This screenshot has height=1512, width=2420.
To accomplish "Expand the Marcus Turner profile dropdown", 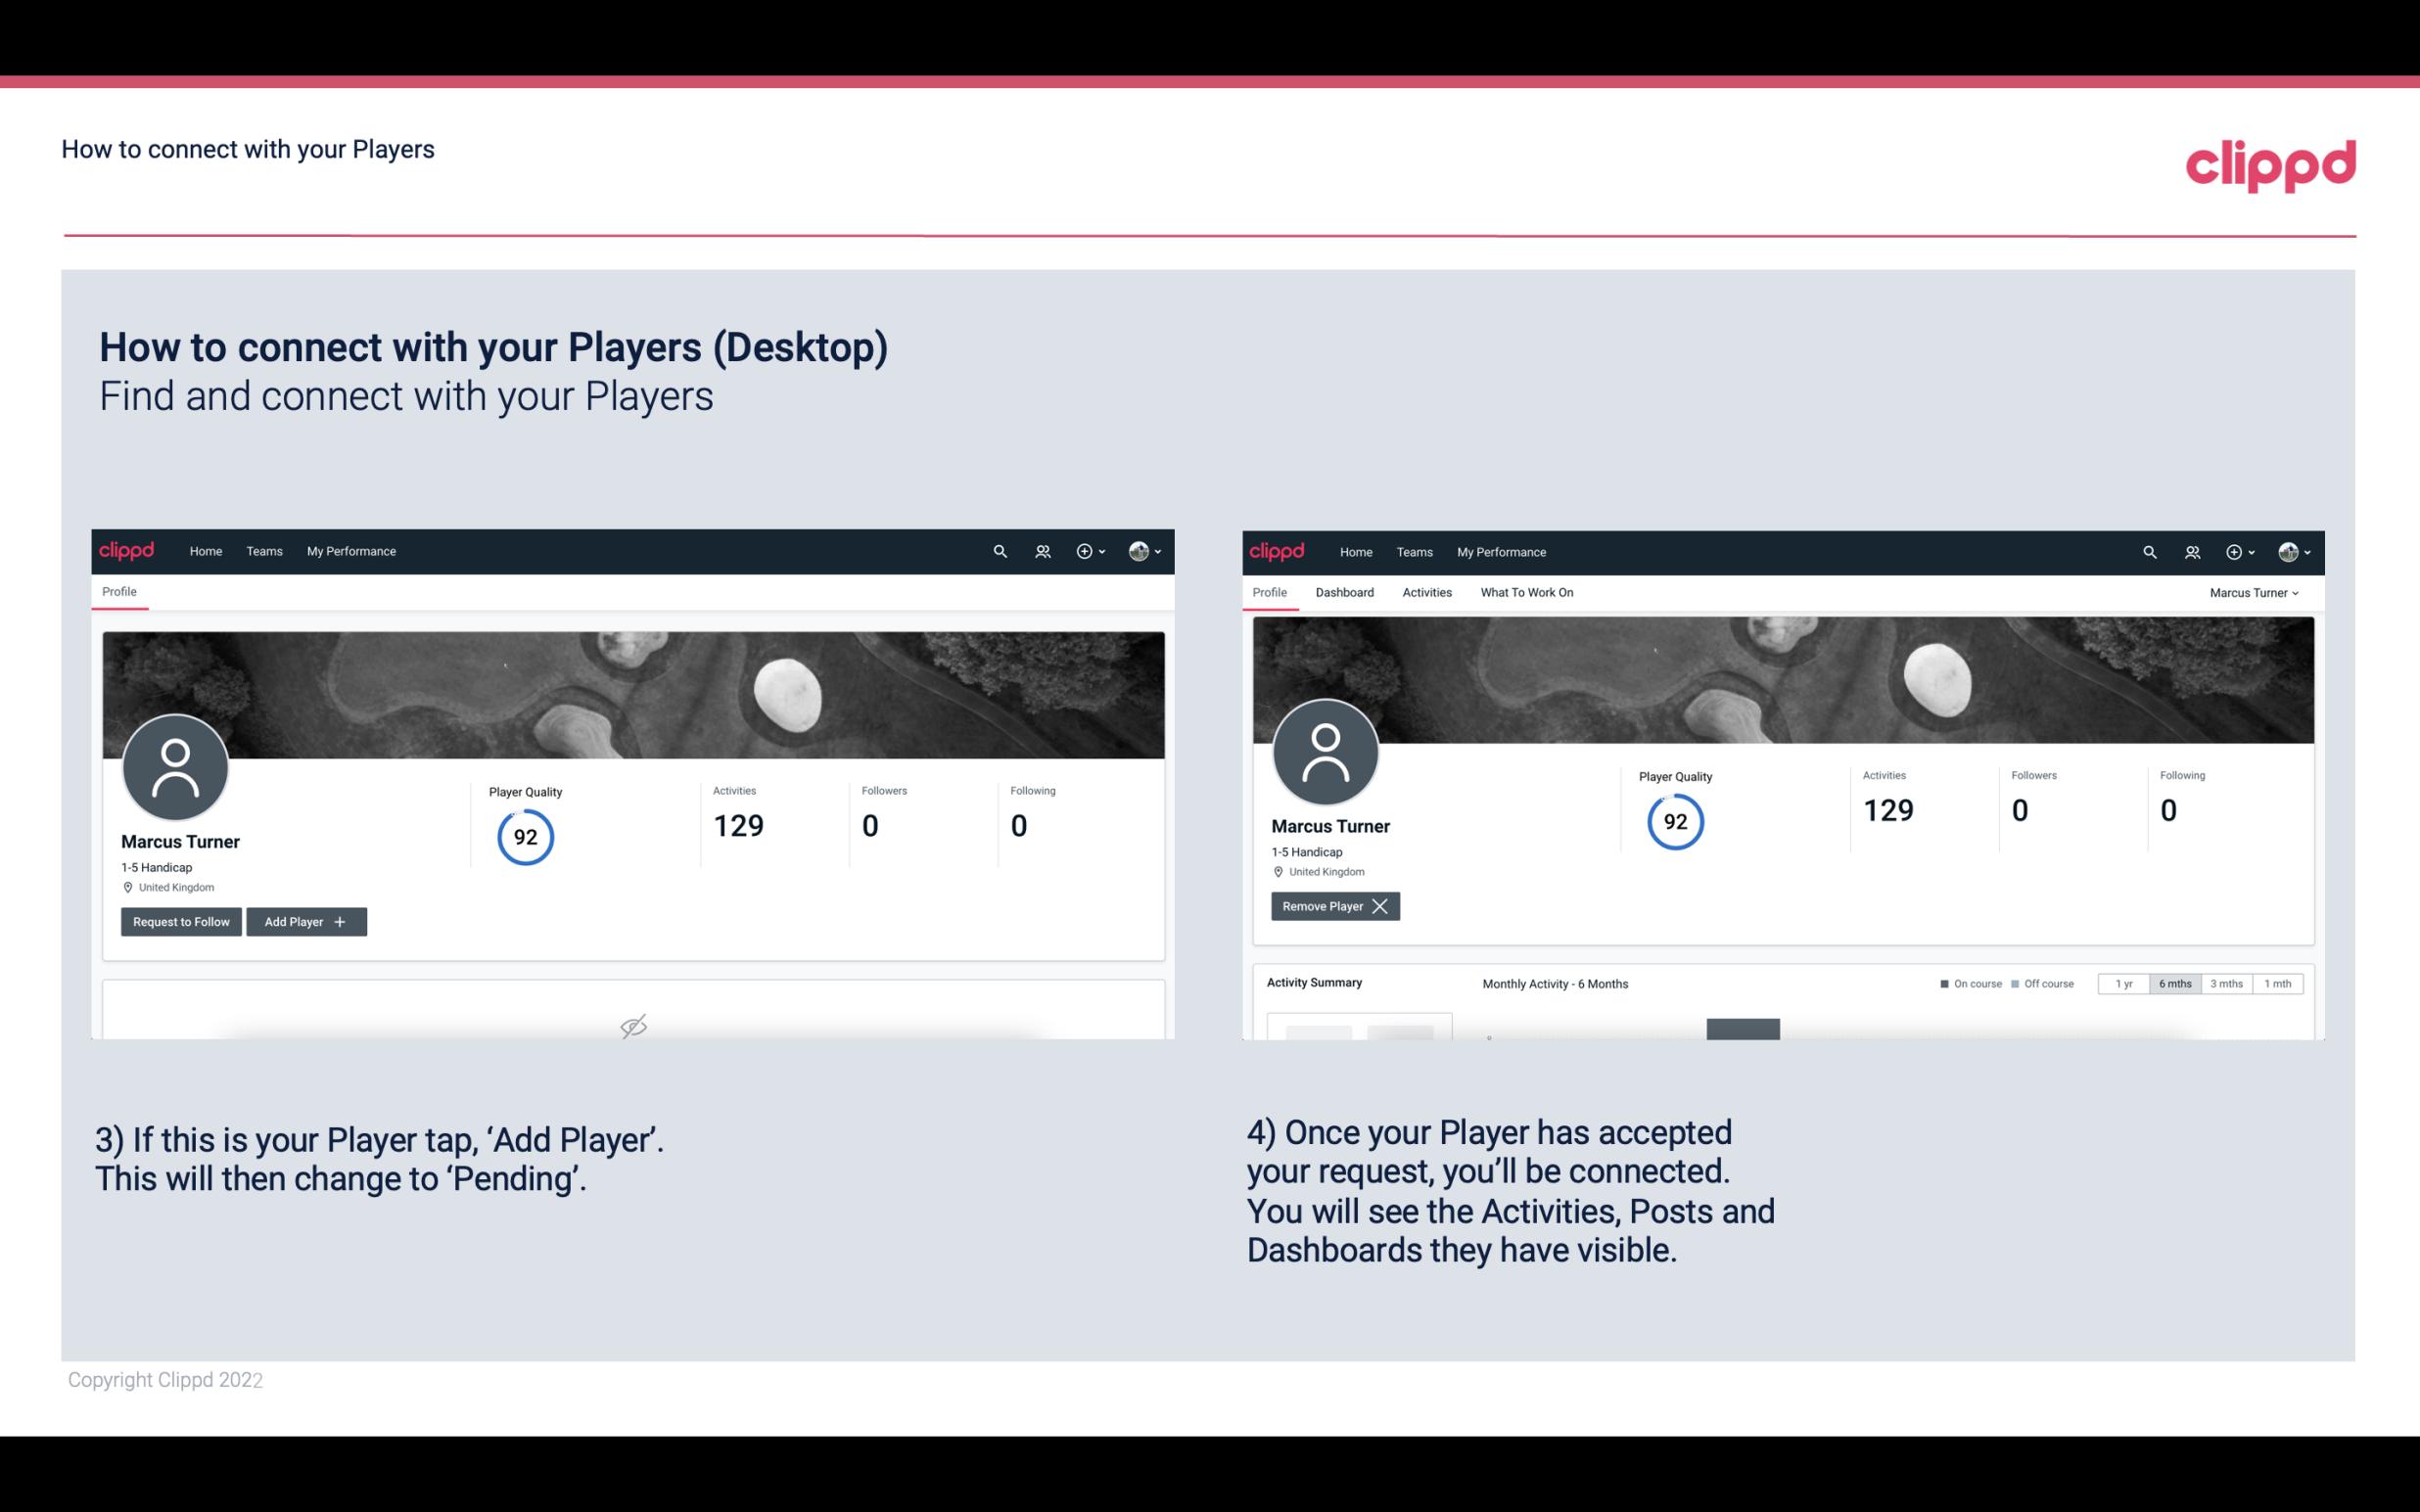I will pyautogui.click(x=2255, y=592).
